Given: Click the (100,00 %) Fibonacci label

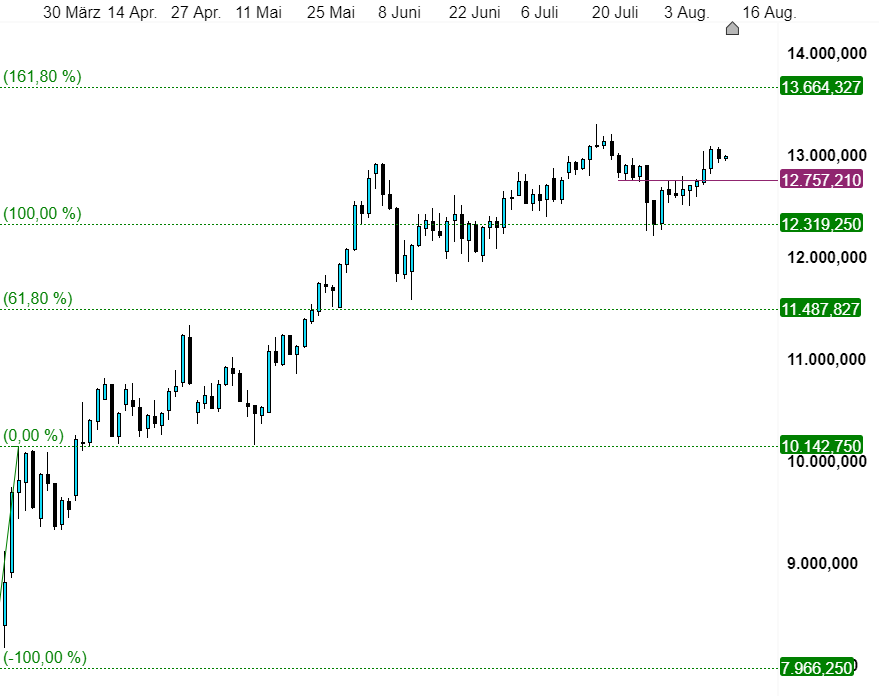Looking at the screenshot, I should pos(42,213).
